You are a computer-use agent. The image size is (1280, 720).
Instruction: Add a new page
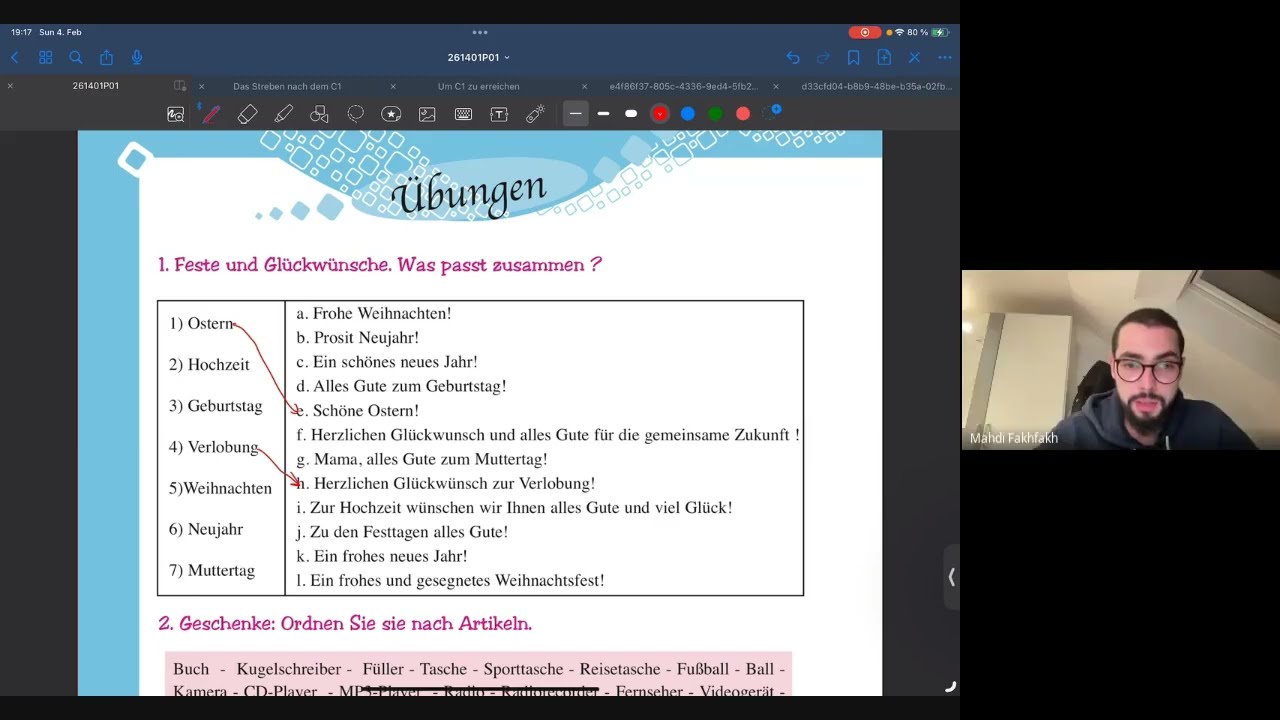[884, 58]
